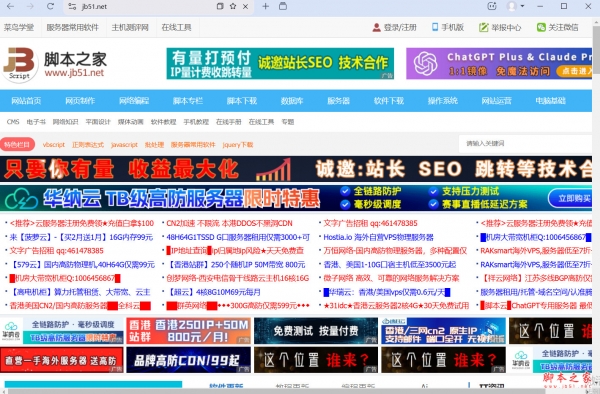Open the javascript featured link
Screen dimensions: 600x394
pos(124,145)
